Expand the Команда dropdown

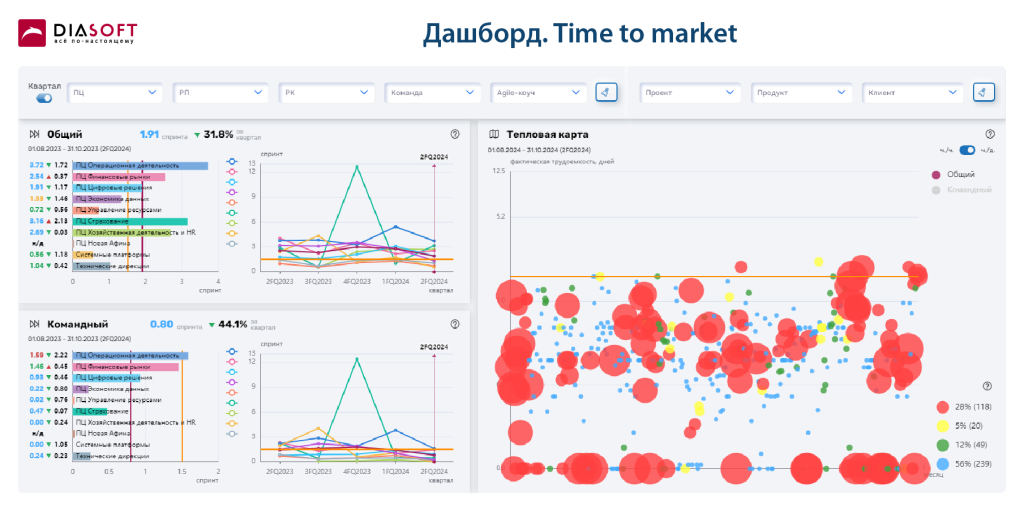432,93
